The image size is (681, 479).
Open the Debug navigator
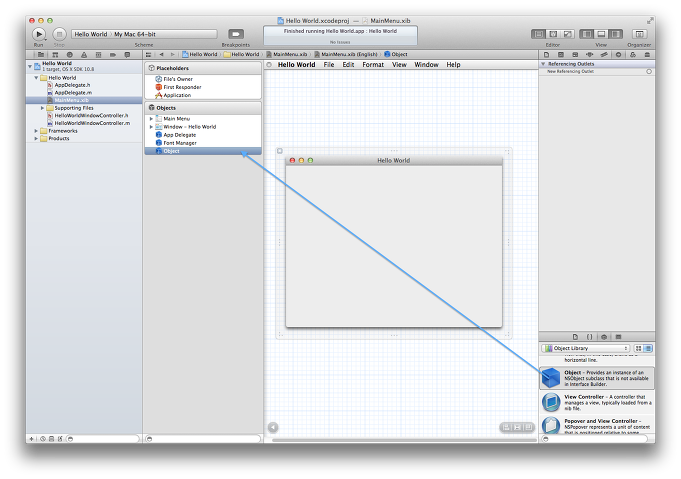(98, 55)
